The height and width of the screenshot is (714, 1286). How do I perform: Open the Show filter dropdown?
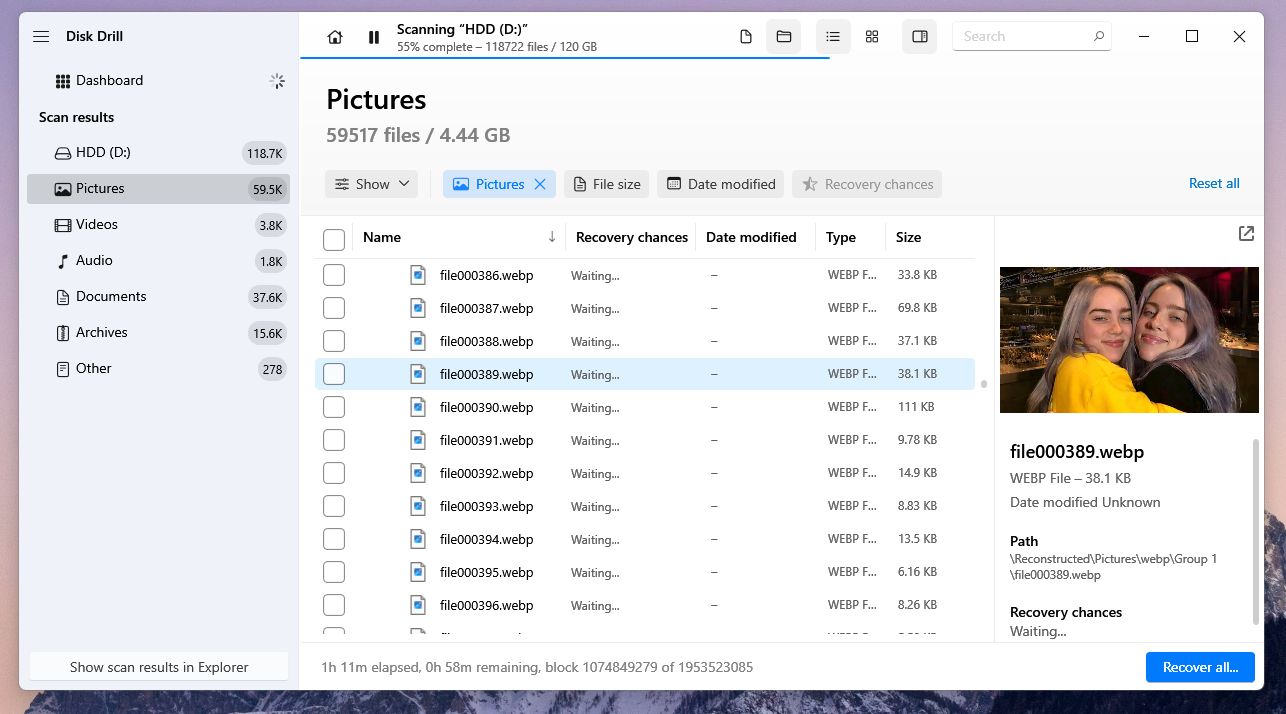pyautogui.click(x=371, y=184)
